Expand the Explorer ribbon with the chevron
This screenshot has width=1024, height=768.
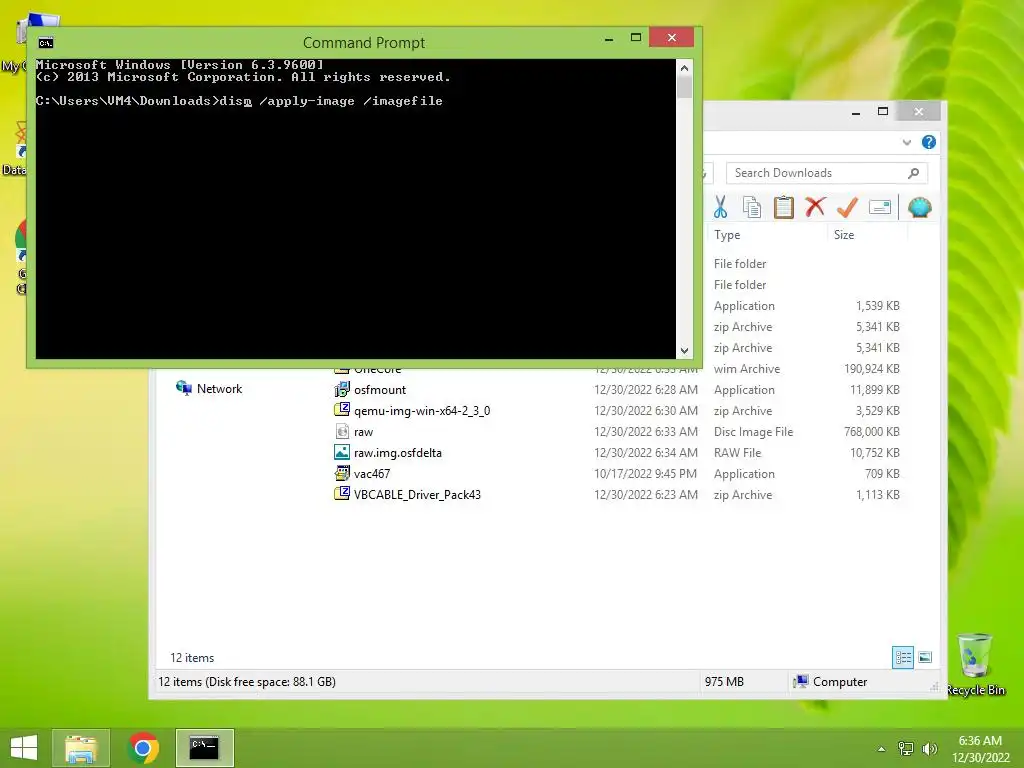tap(906, 142)
